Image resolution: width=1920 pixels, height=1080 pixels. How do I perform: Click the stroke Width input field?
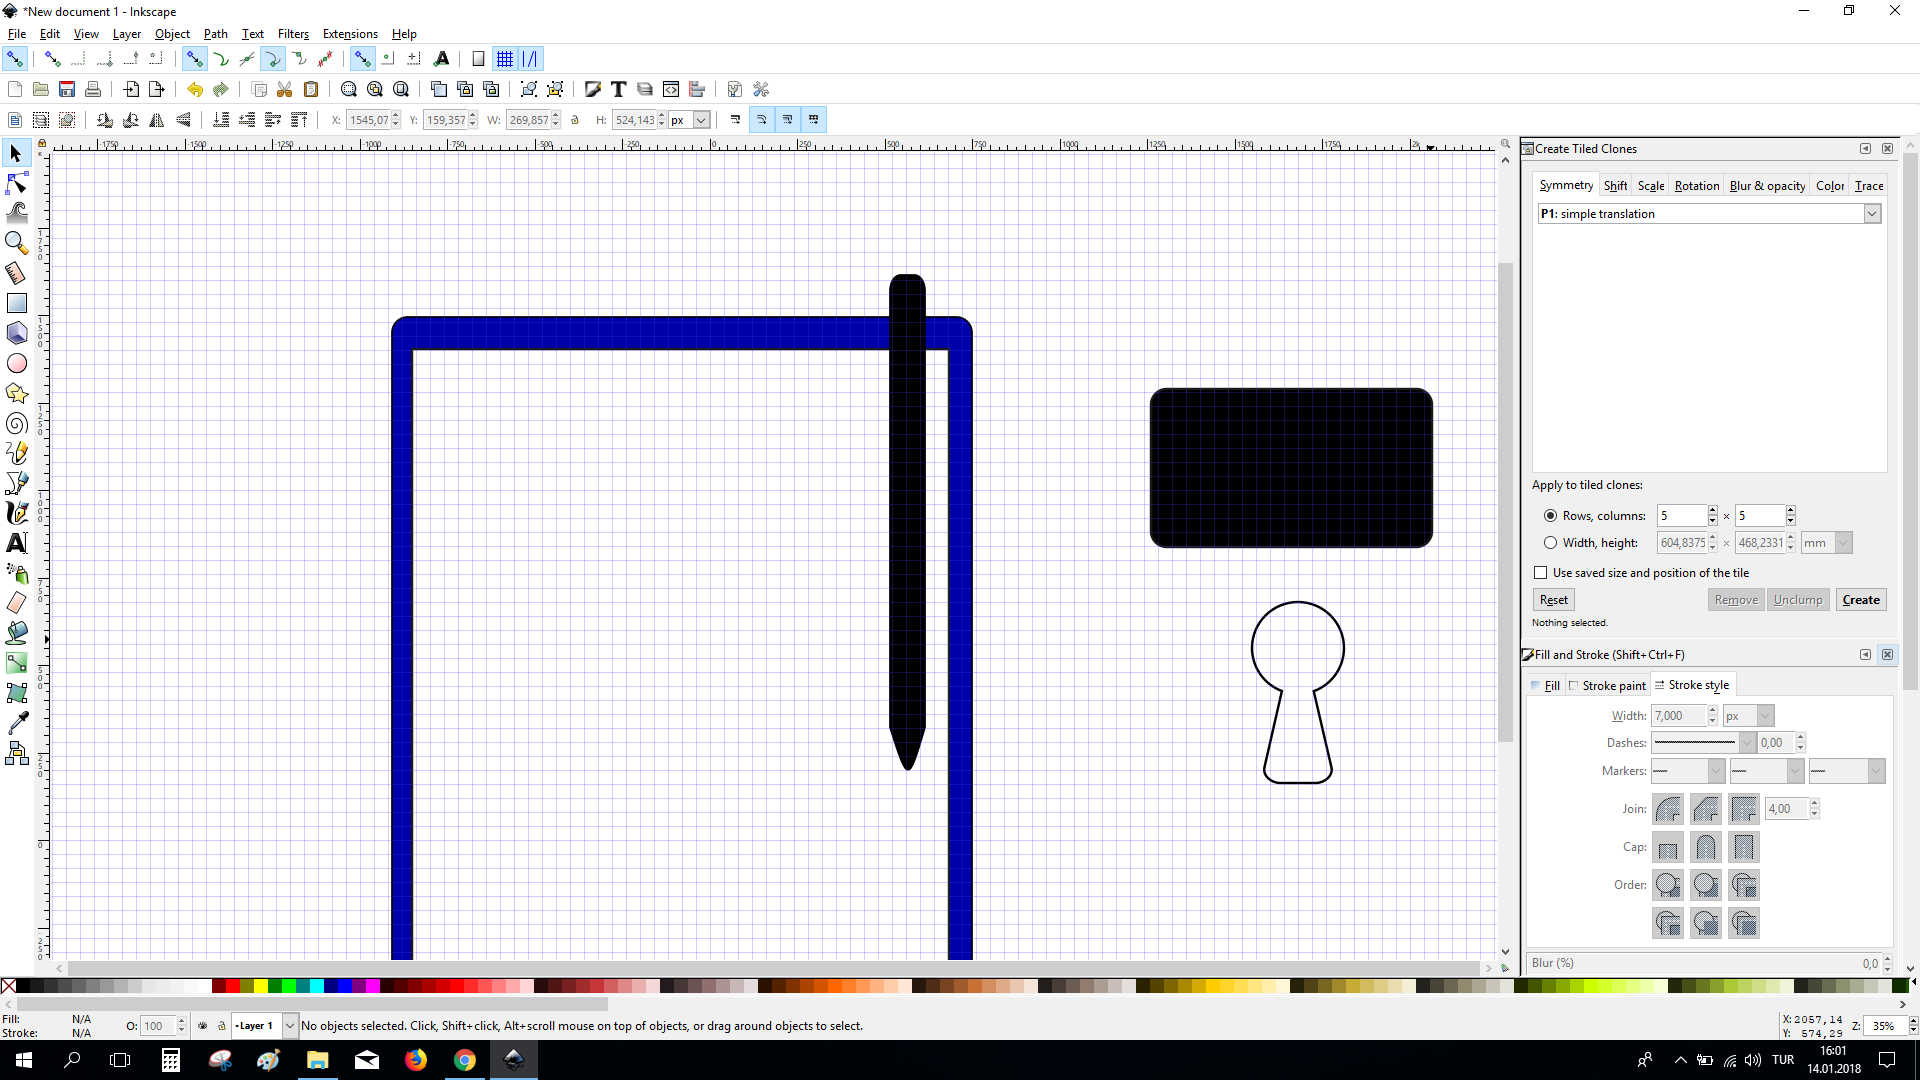point(1679,716)
